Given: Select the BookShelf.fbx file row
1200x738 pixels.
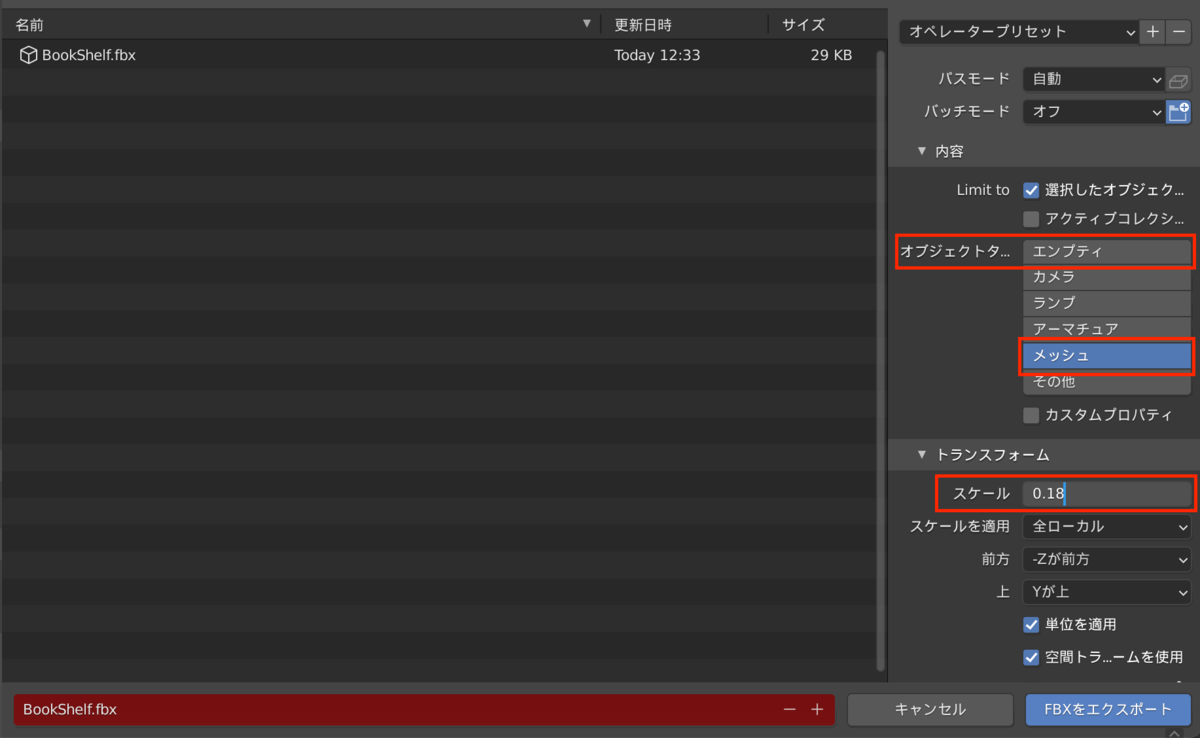Looking at the screenshot, I should click(438, 56).
